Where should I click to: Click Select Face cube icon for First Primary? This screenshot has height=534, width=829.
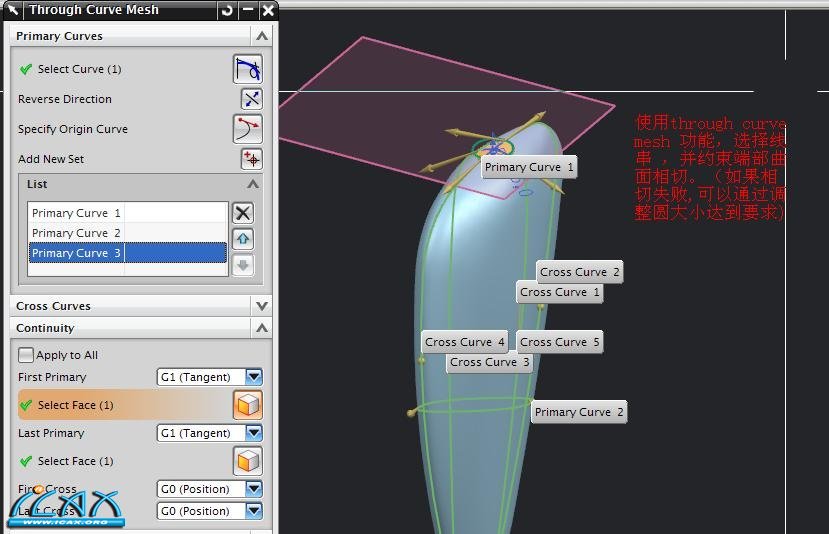247,405
